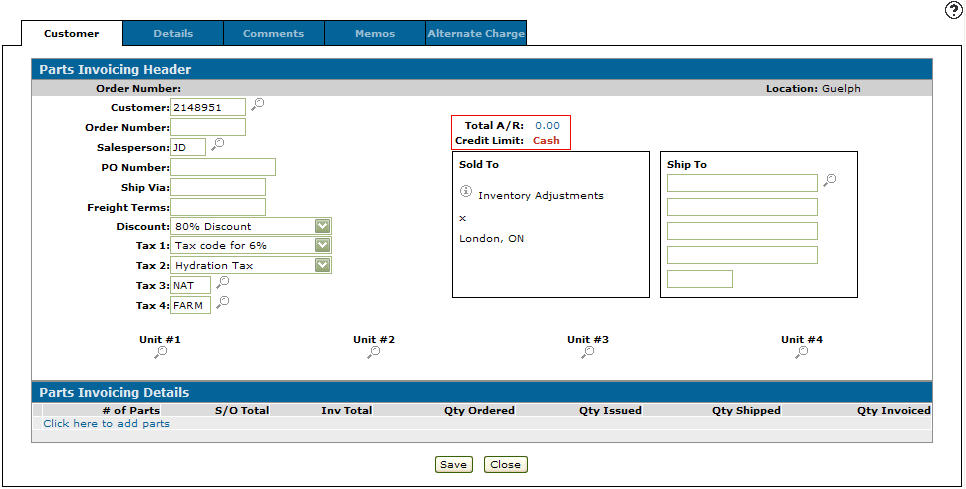Open the Tax 3 lookup magnifier
Screen dimensions: 966x489
222,283
